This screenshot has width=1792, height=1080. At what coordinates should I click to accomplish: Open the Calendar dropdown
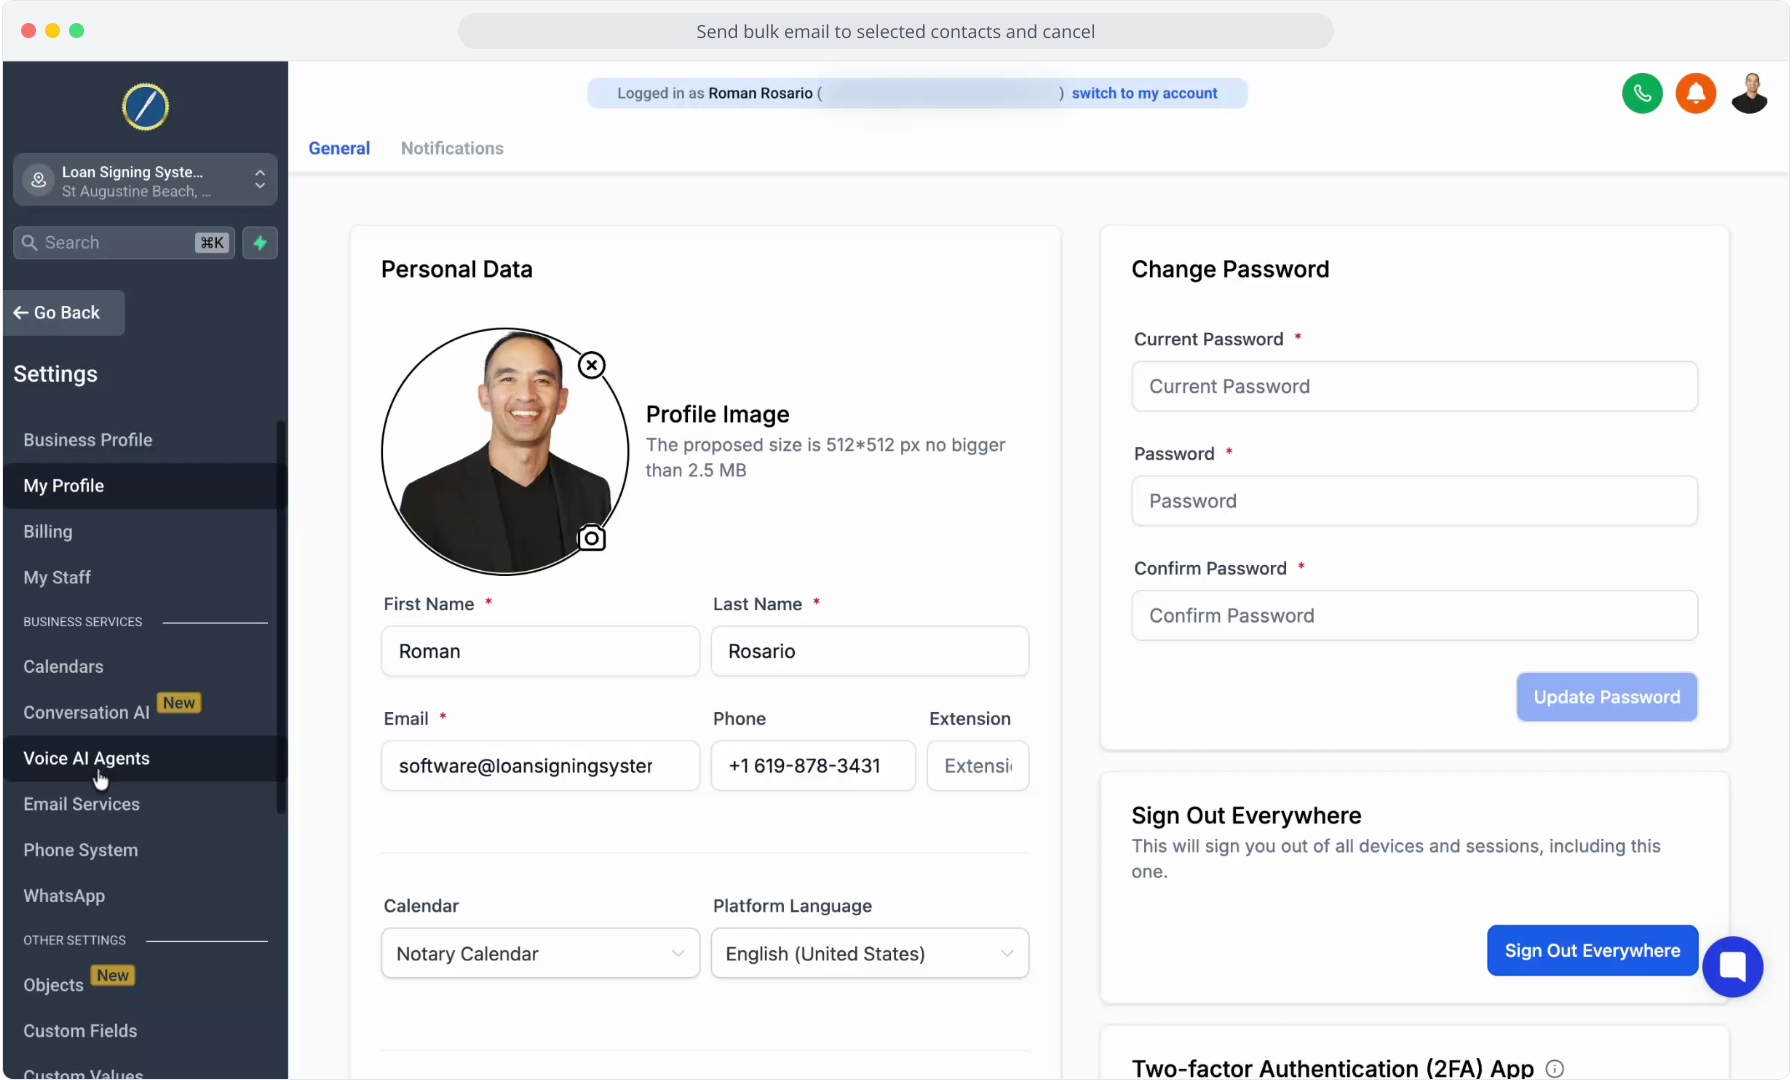(x=540, y=954)
